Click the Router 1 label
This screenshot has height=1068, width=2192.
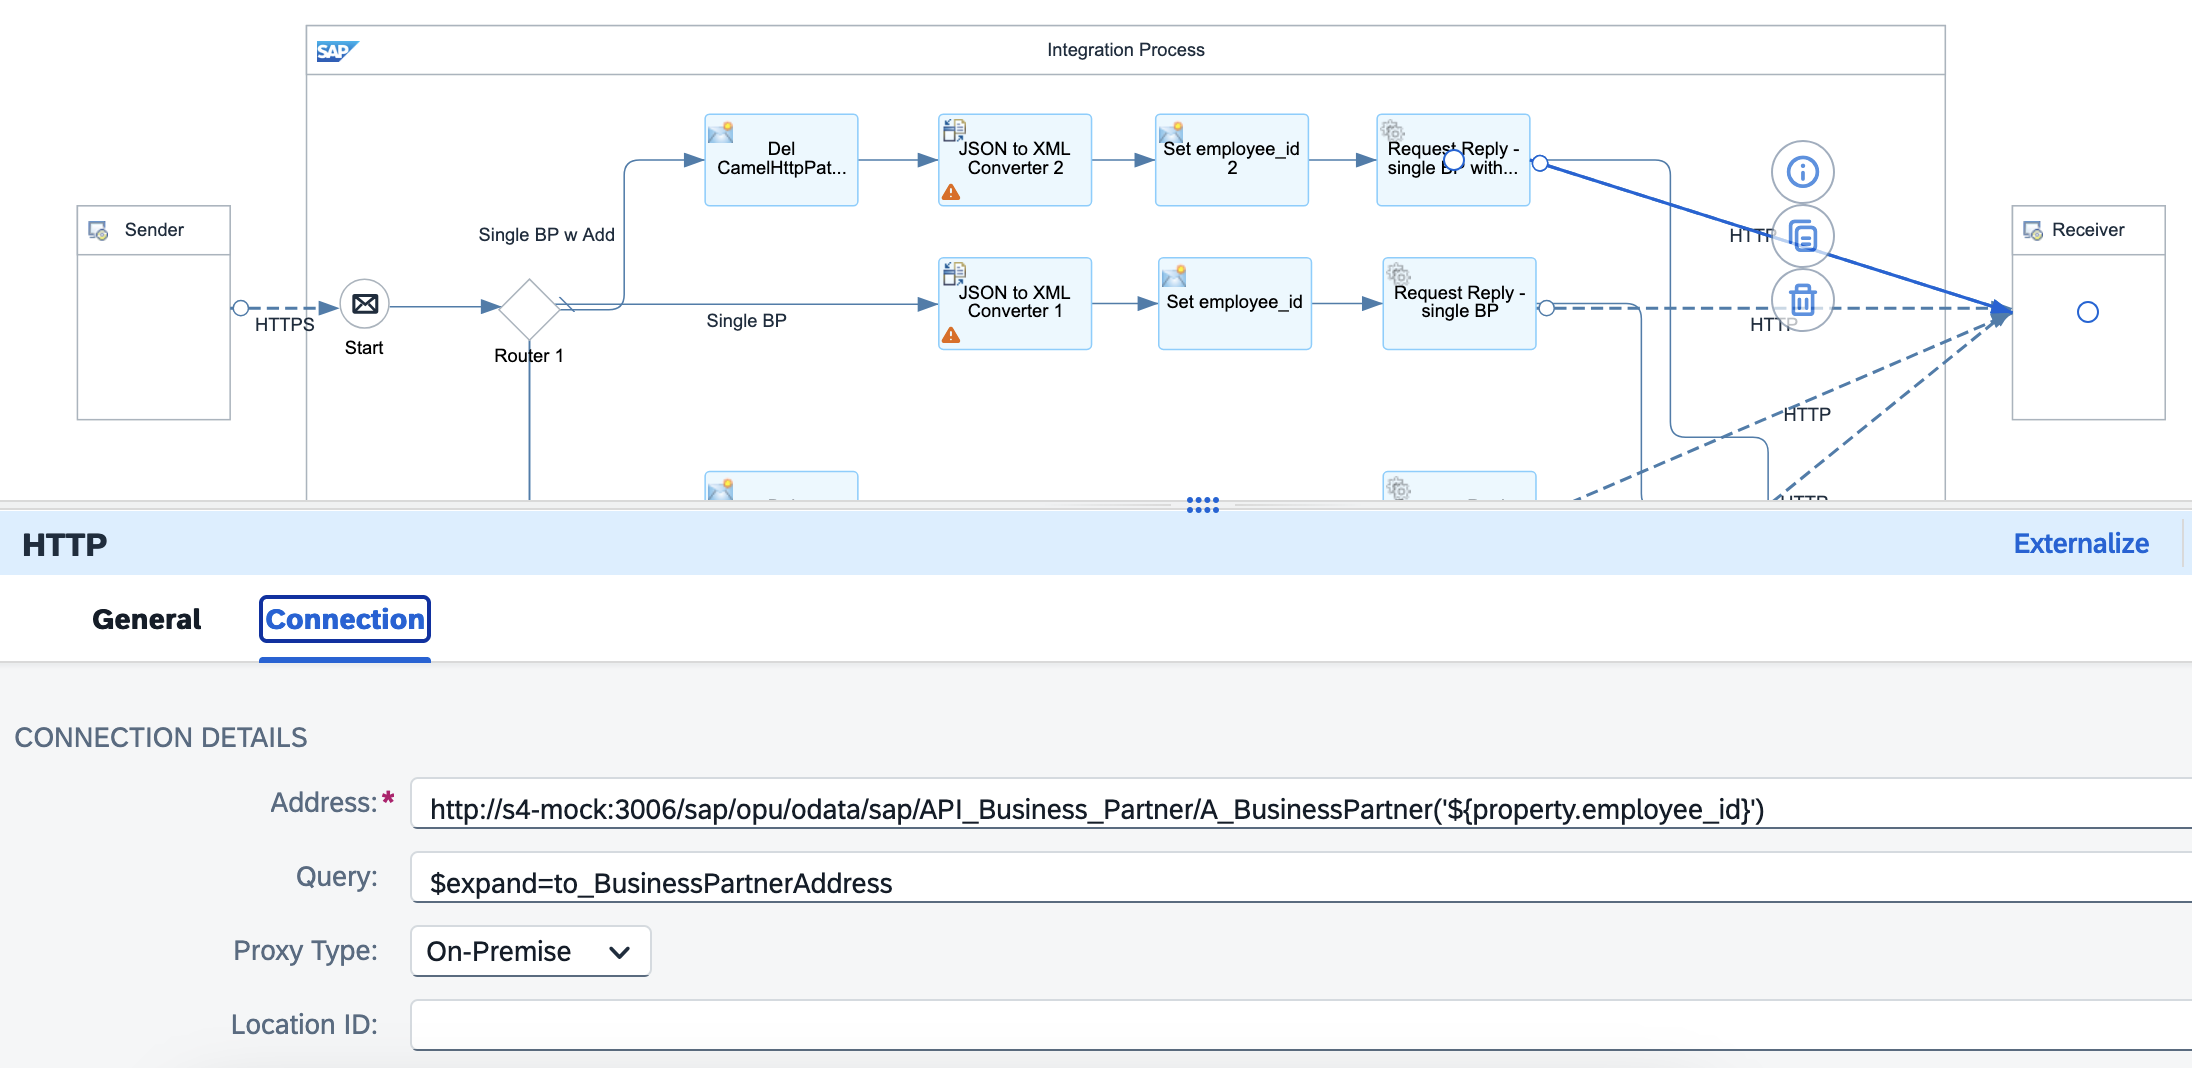(529, 356)
